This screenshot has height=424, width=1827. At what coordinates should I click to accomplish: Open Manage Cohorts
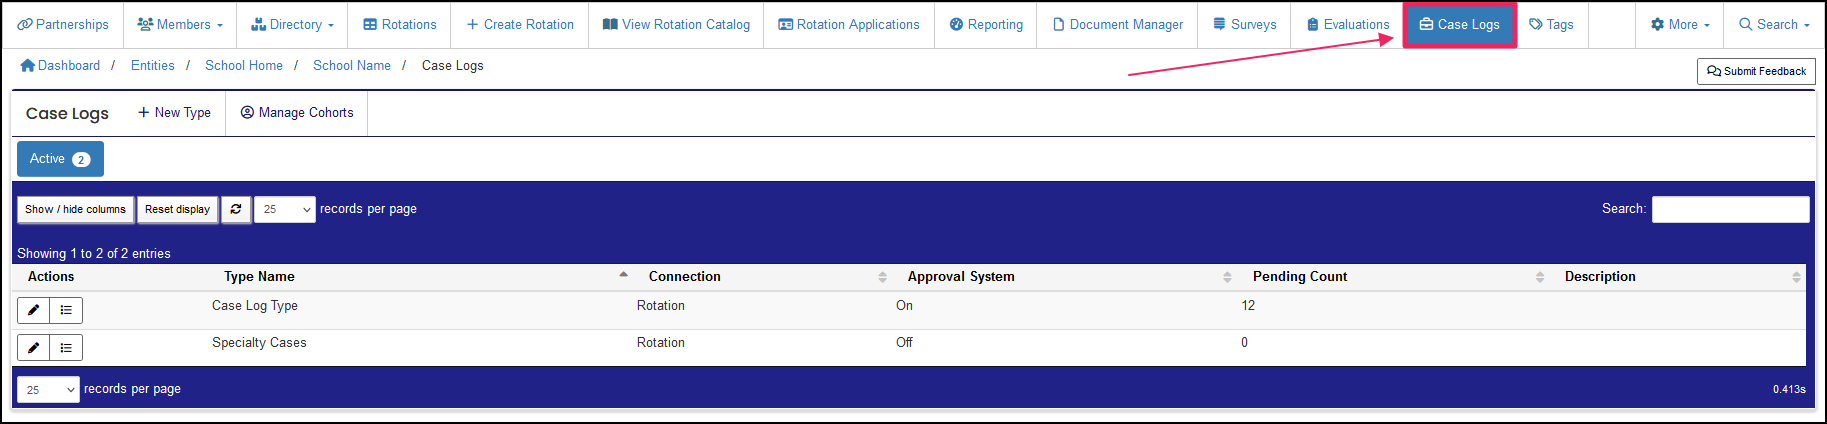point(297,113)
